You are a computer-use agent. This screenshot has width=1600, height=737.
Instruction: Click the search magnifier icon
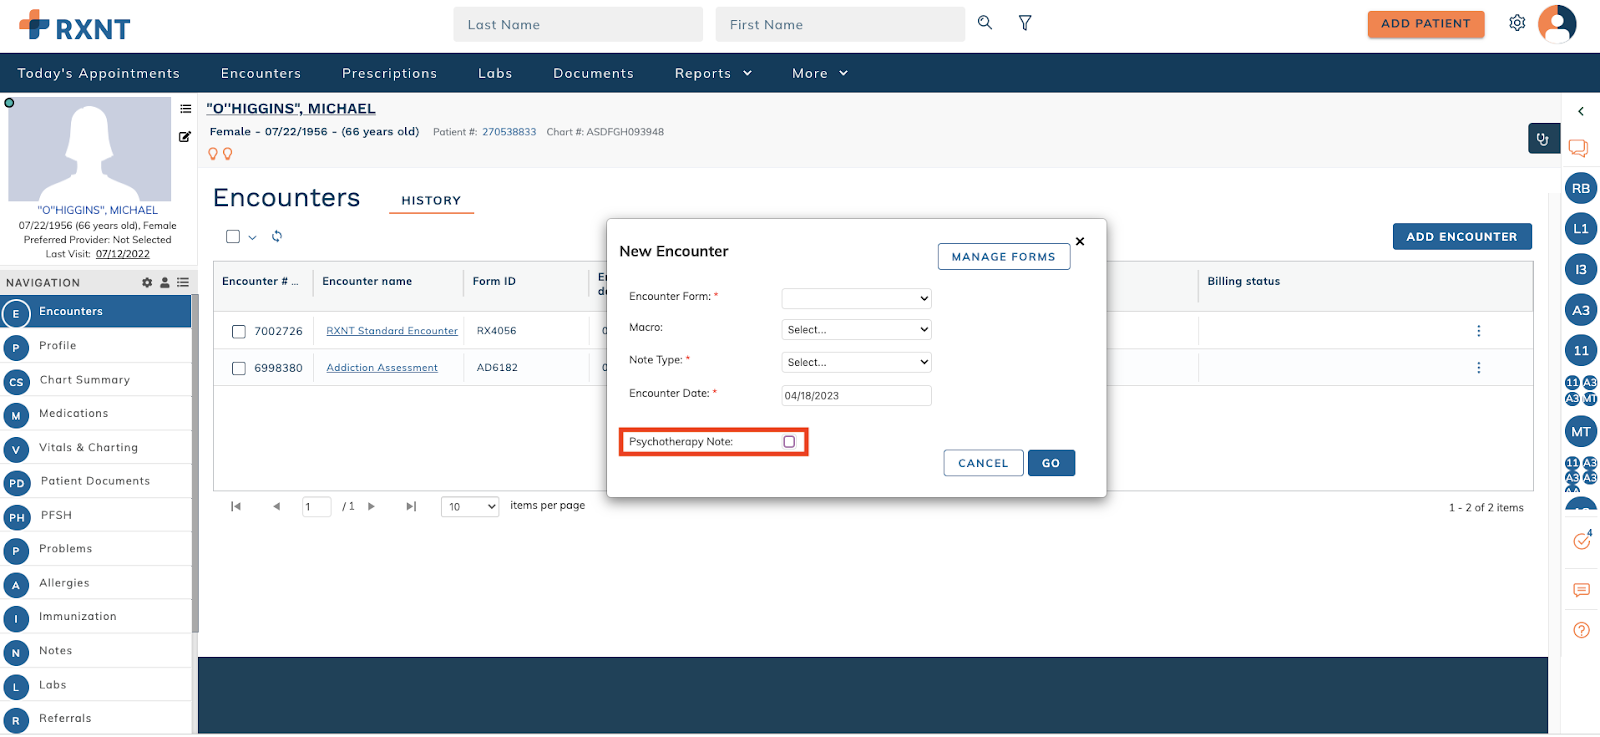pos(985,23)
